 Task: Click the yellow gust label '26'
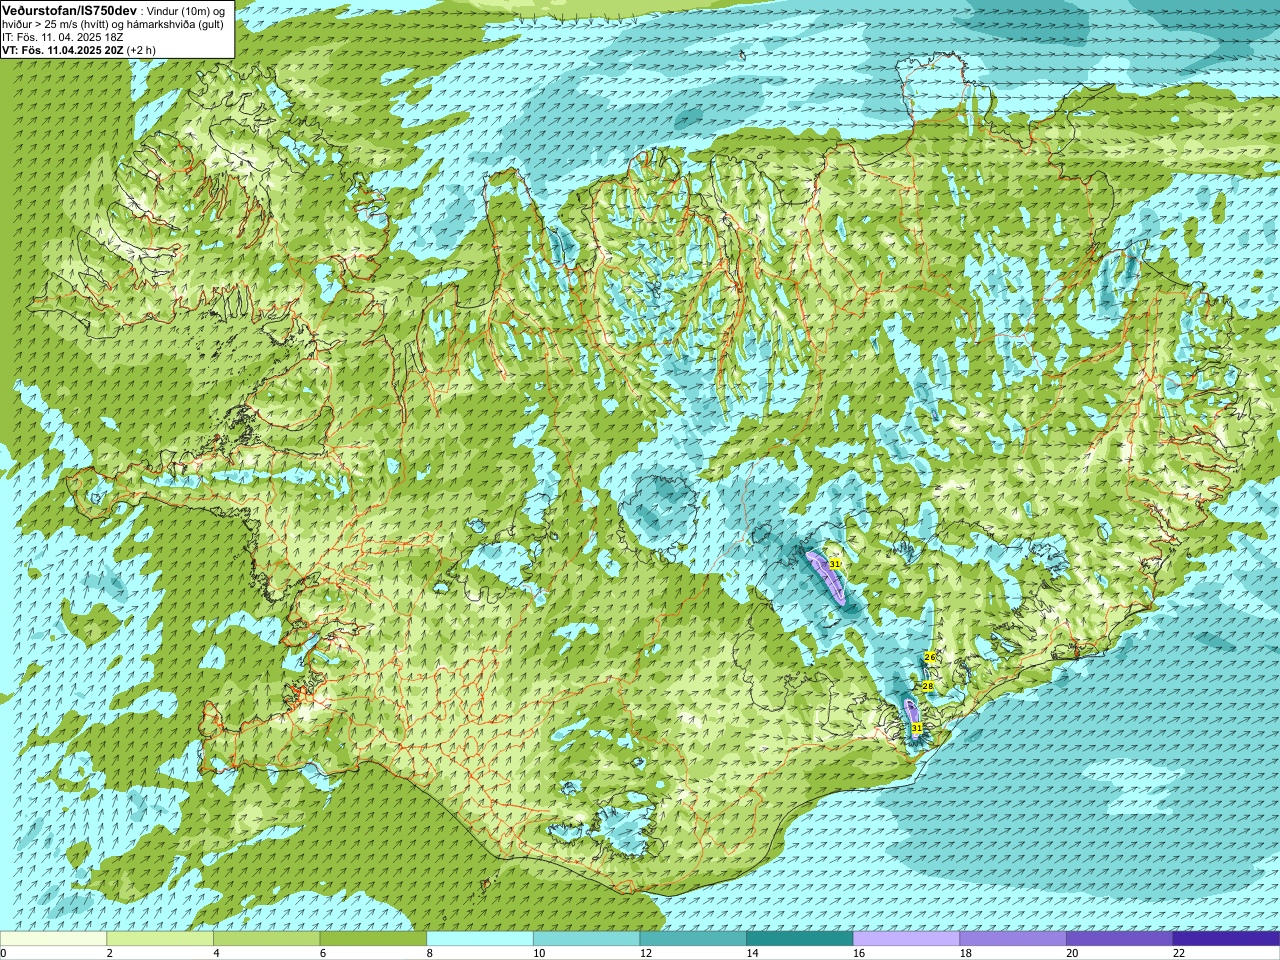929,657
